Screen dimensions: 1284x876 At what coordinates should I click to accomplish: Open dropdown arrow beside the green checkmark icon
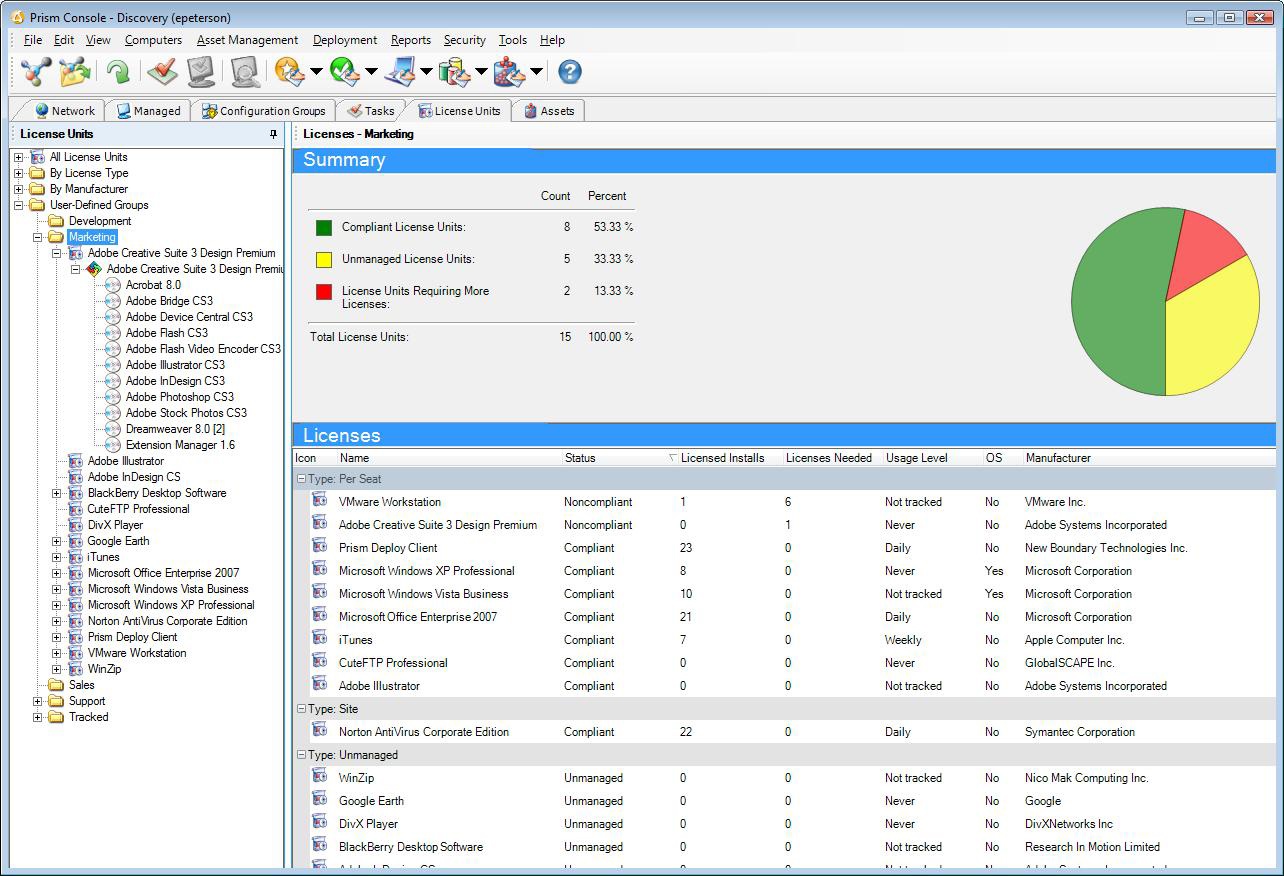point(371,72)
